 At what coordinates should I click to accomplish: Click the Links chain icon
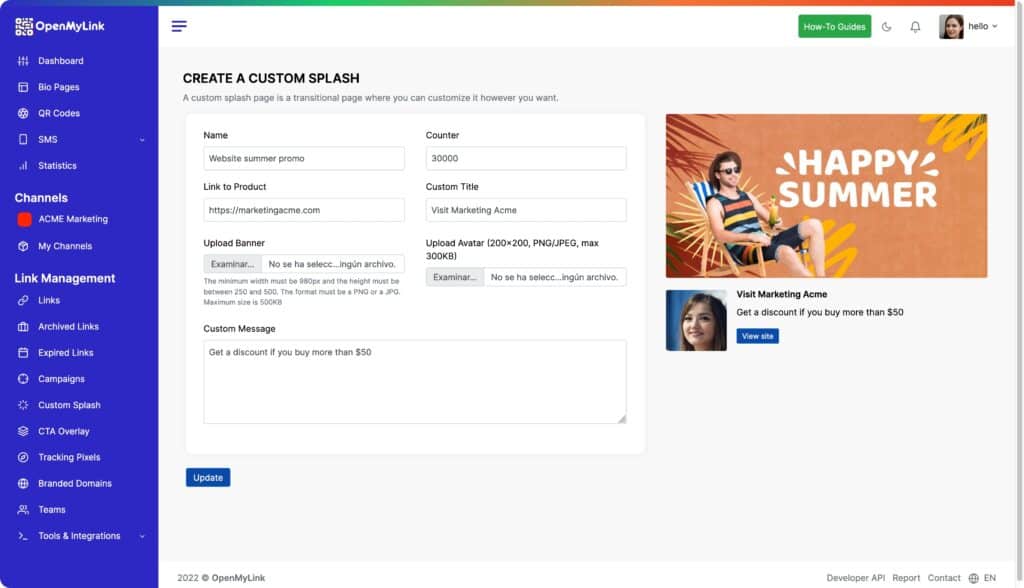[24, 301]
